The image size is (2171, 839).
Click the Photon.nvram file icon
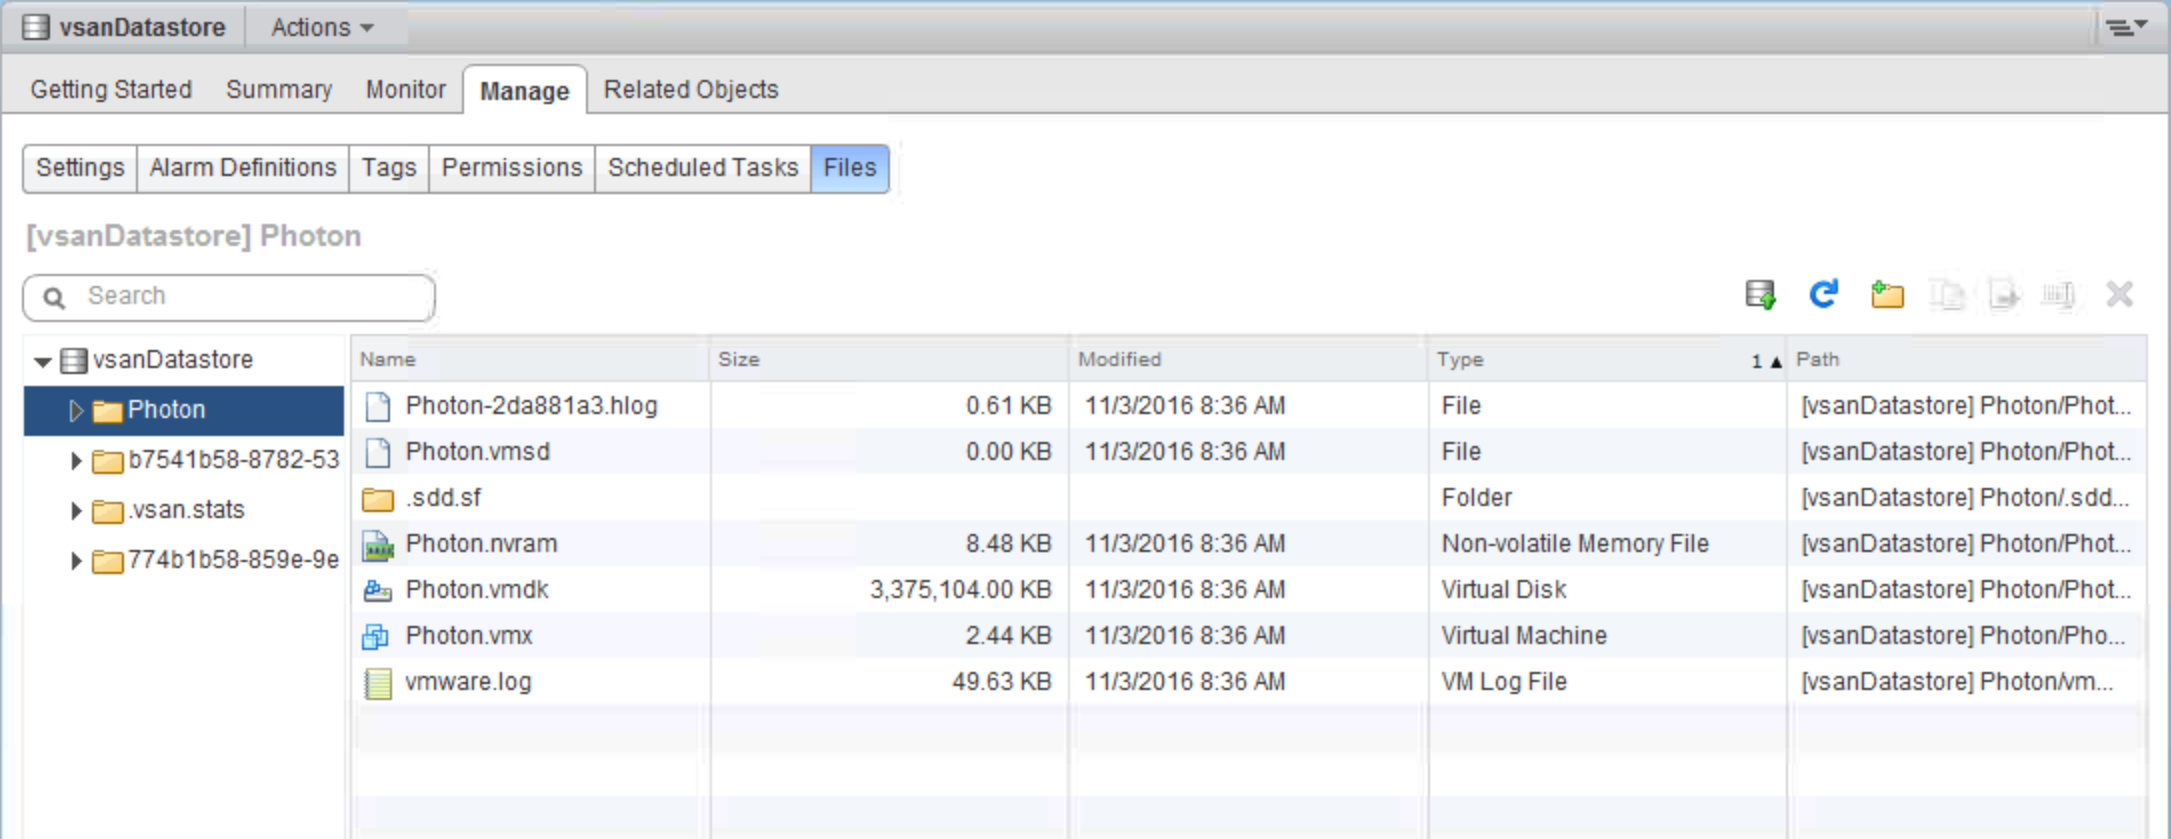(377, 545)
